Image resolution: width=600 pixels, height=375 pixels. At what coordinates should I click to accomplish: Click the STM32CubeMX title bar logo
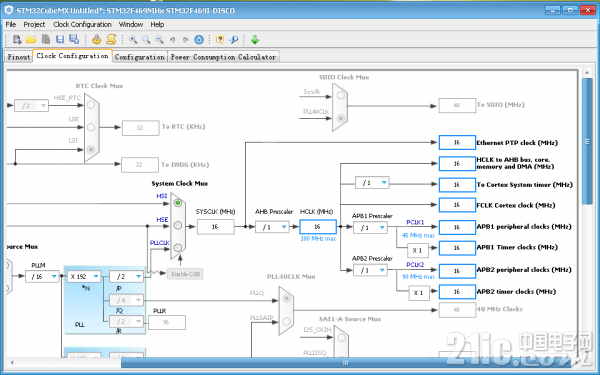point(9,10)
